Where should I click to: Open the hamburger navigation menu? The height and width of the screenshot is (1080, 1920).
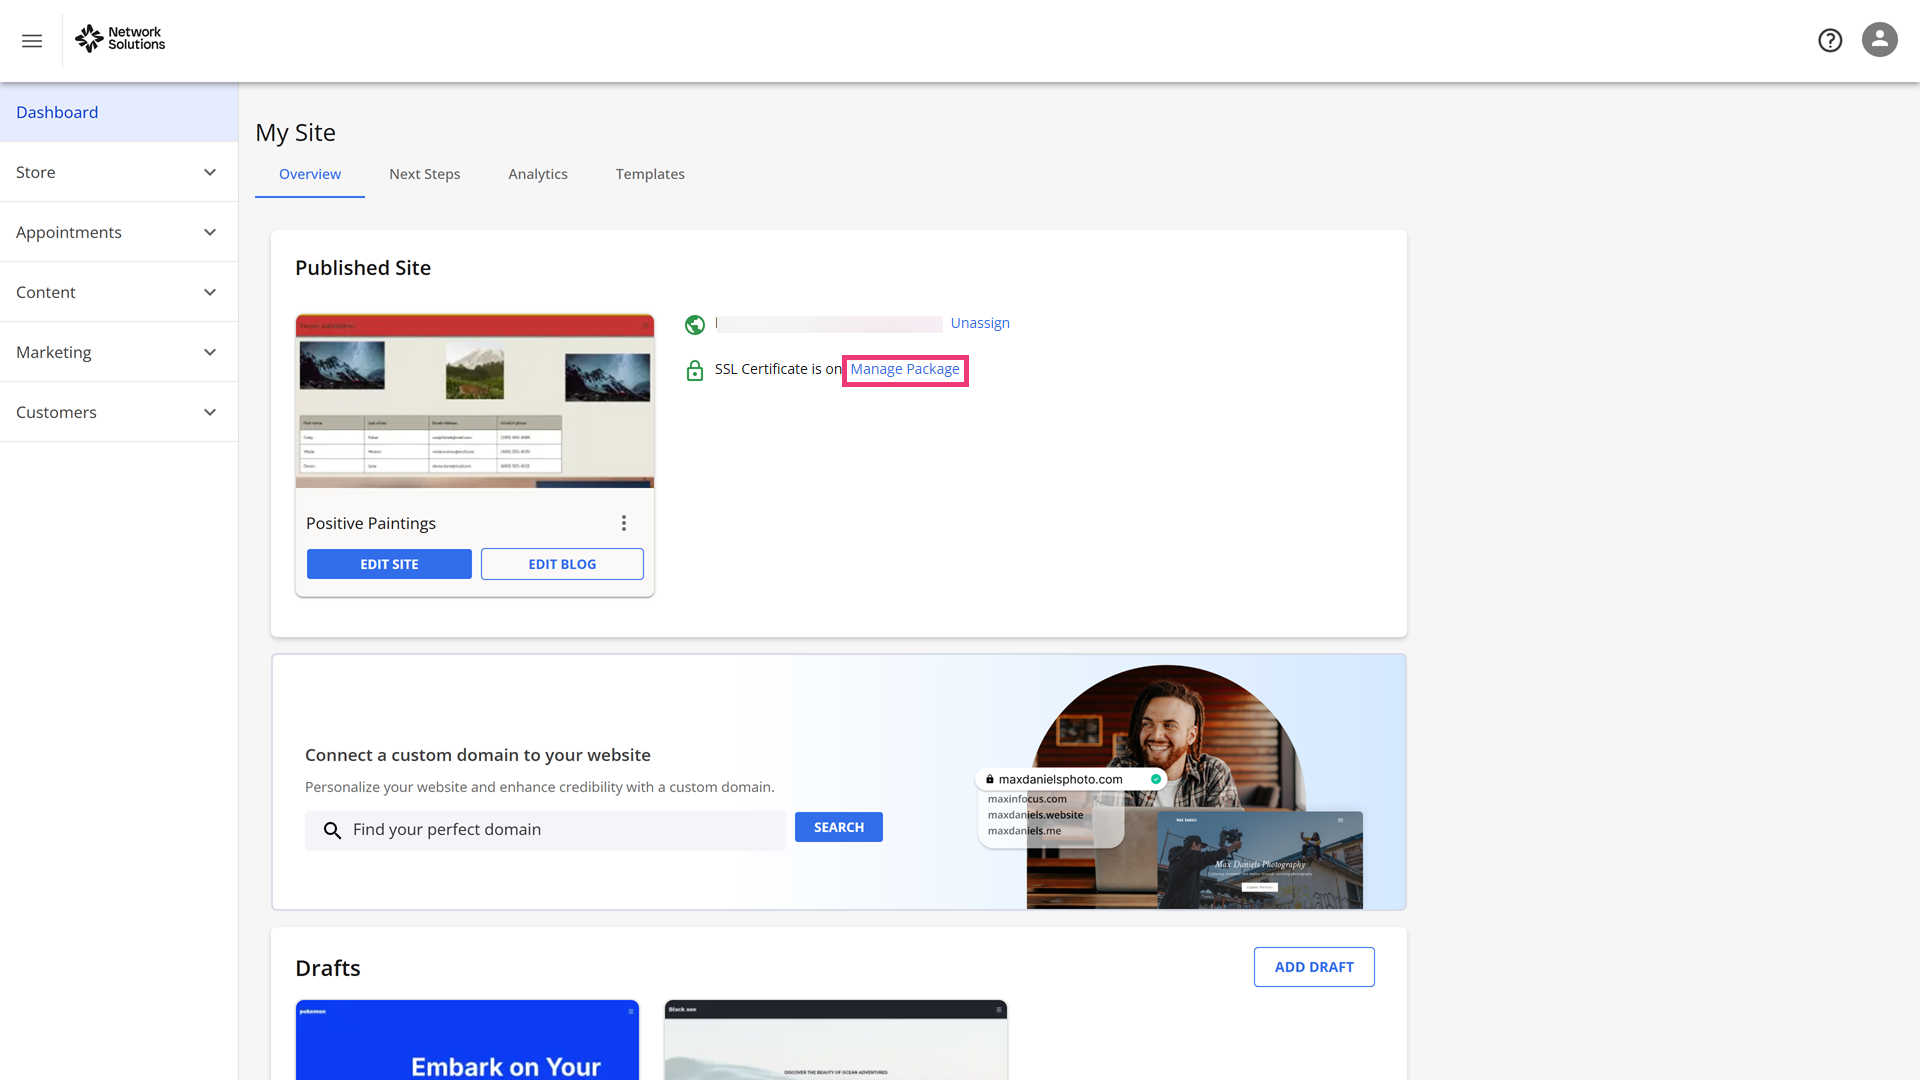(32, 41)
